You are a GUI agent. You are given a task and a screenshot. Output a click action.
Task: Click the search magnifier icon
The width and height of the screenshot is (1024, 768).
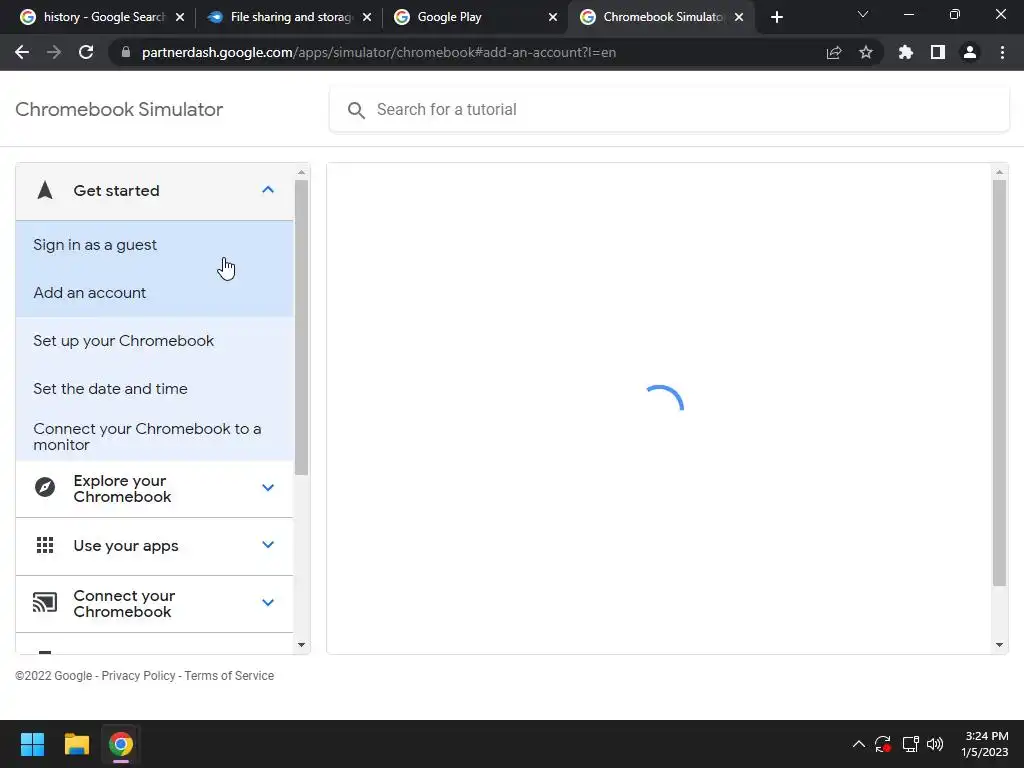[x=356, y=110]
